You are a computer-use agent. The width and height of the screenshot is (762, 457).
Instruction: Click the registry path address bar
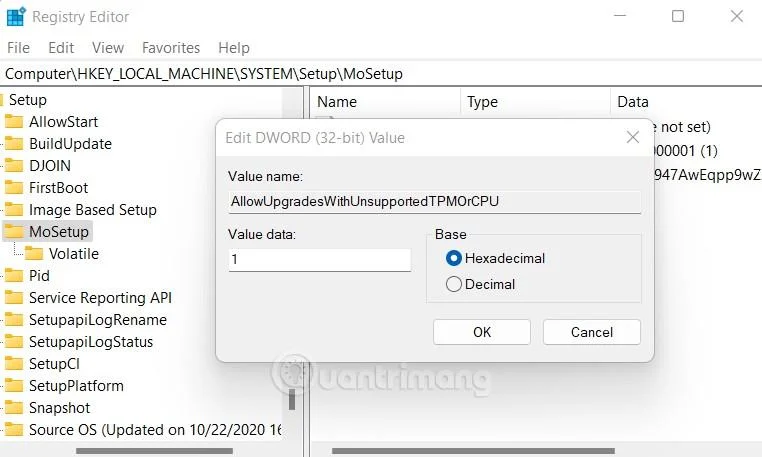tap(381, 74)
